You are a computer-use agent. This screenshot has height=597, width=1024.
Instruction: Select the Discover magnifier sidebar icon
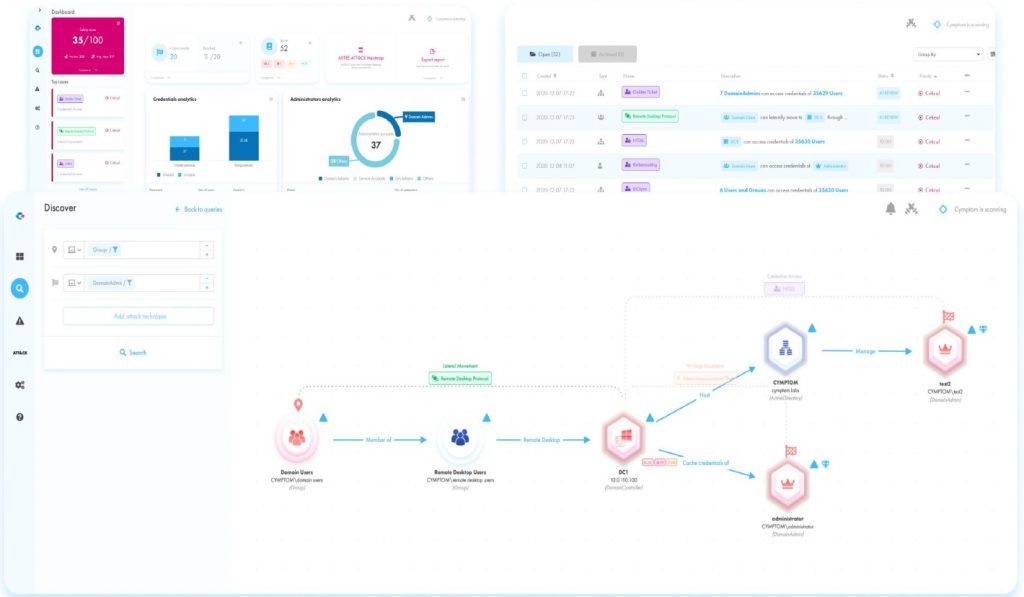[x=19, y=288]
